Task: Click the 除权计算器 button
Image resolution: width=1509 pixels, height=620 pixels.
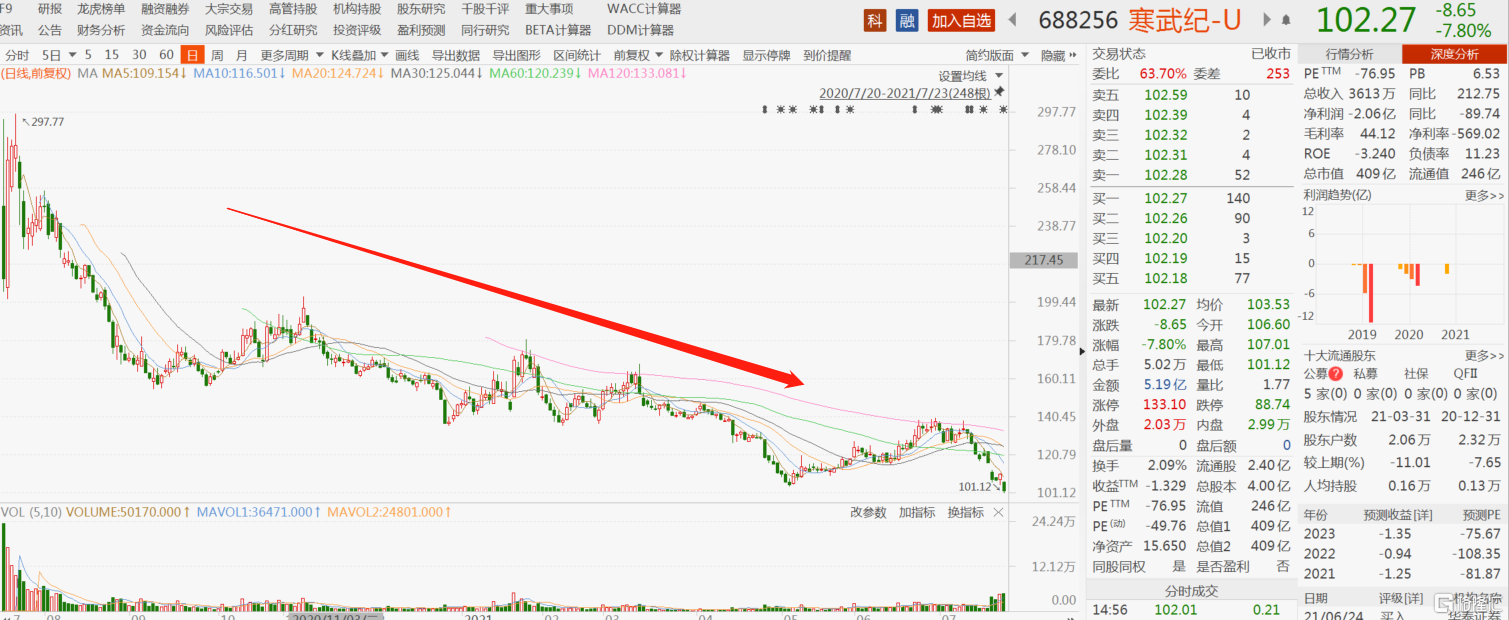Action: [x=701, y=56]
